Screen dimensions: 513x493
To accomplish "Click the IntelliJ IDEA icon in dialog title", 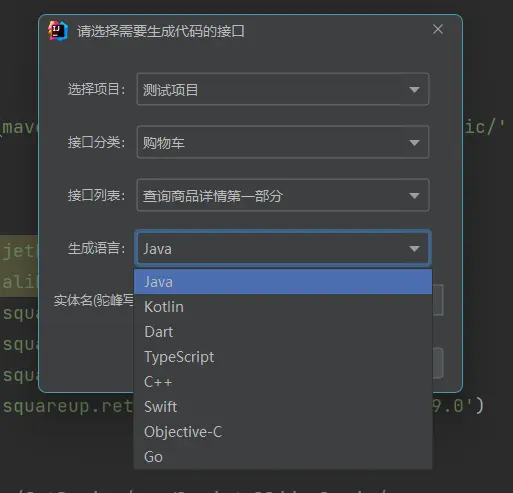I will coord(58,31).
